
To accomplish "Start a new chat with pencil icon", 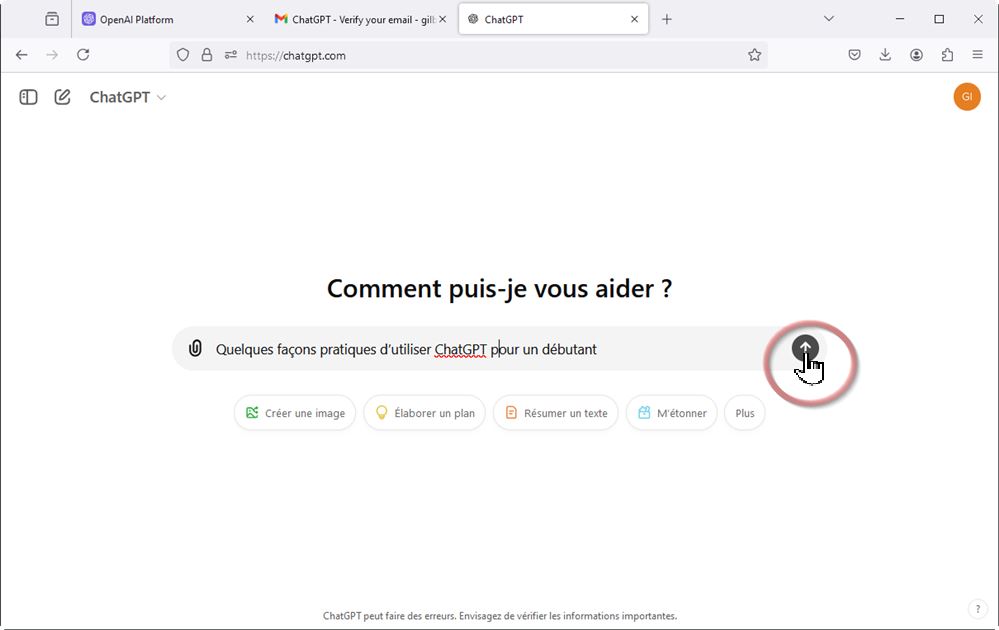I will point(62,97).
